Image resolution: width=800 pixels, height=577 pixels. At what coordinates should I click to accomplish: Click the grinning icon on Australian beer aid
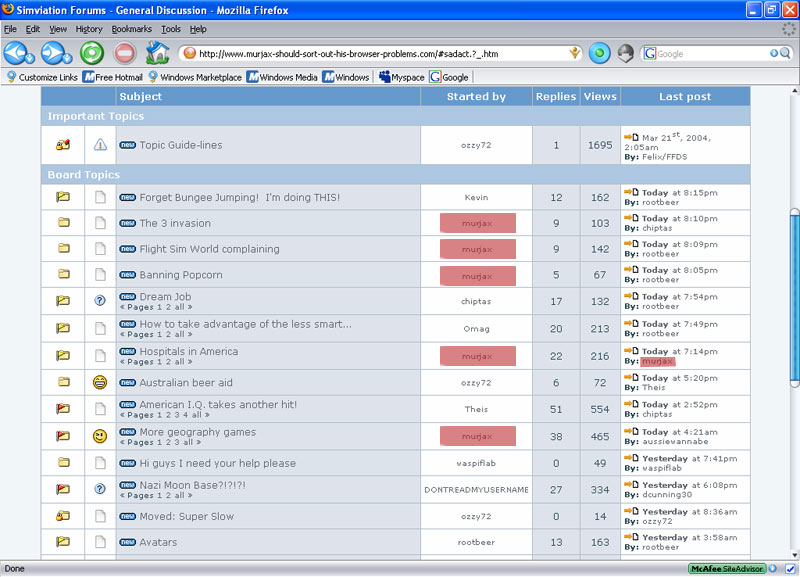pos(100,382)
